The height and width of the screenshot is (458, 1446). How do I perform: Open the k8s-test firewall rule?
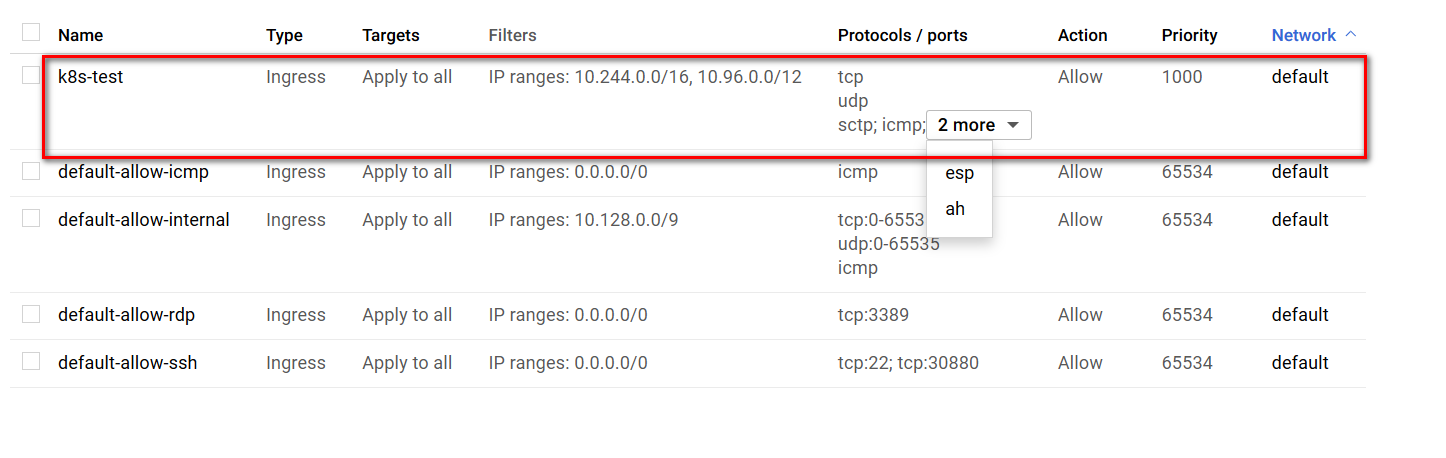(x=90, y=76)
